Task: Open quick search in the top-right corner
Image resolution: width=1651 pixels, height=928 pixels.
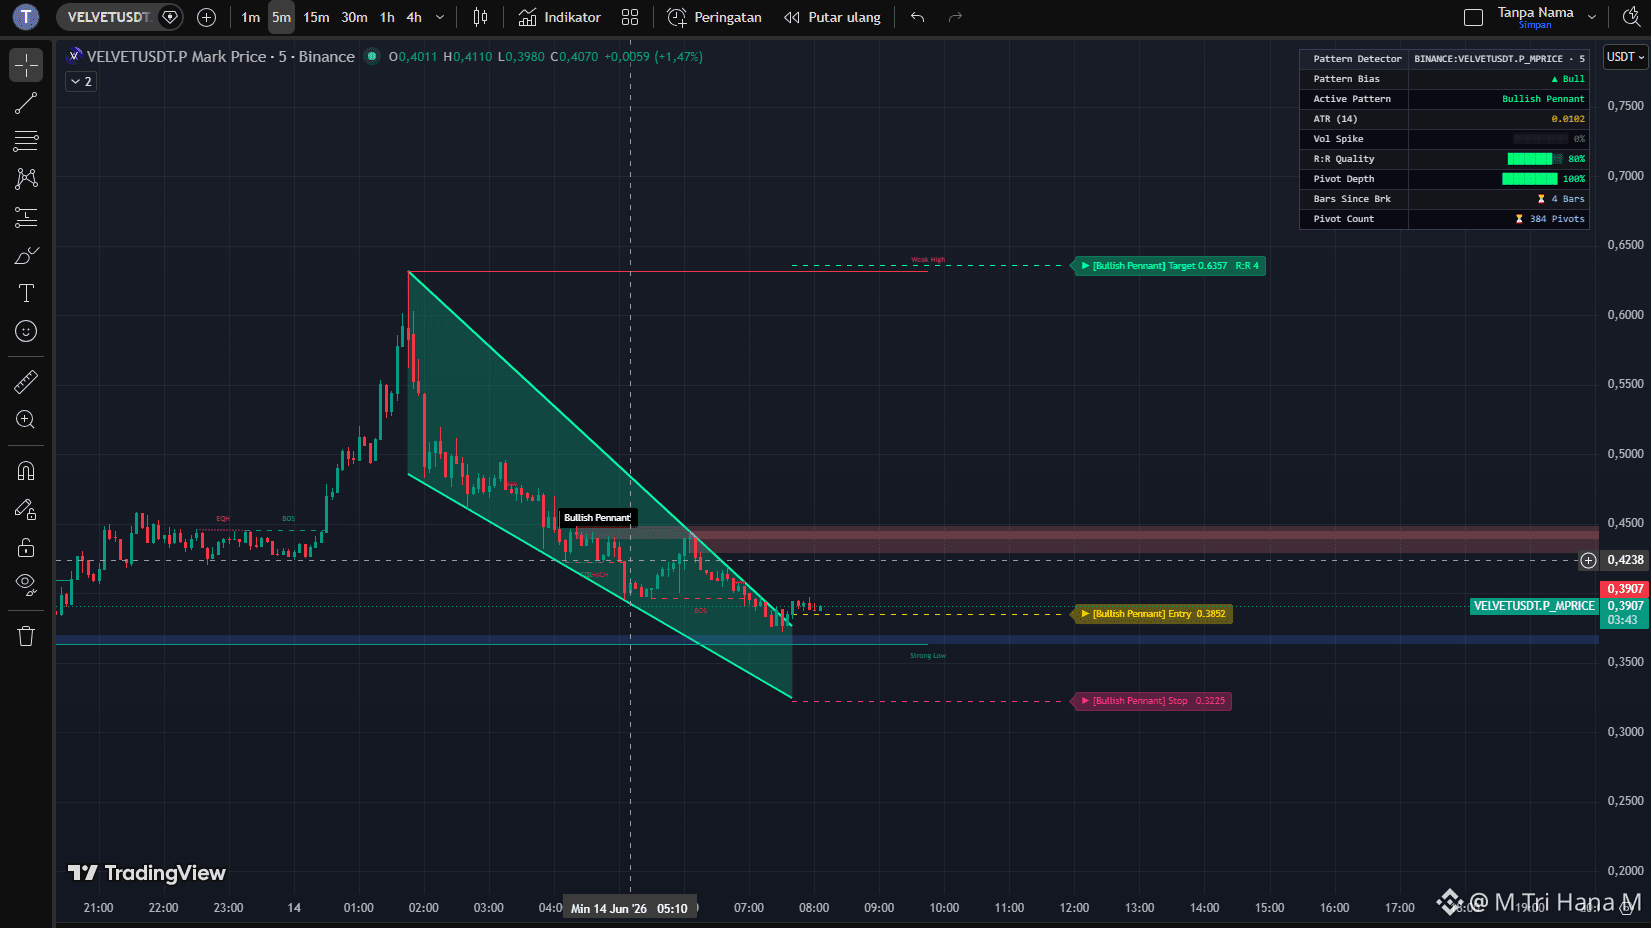Action: coord(1630,17)
